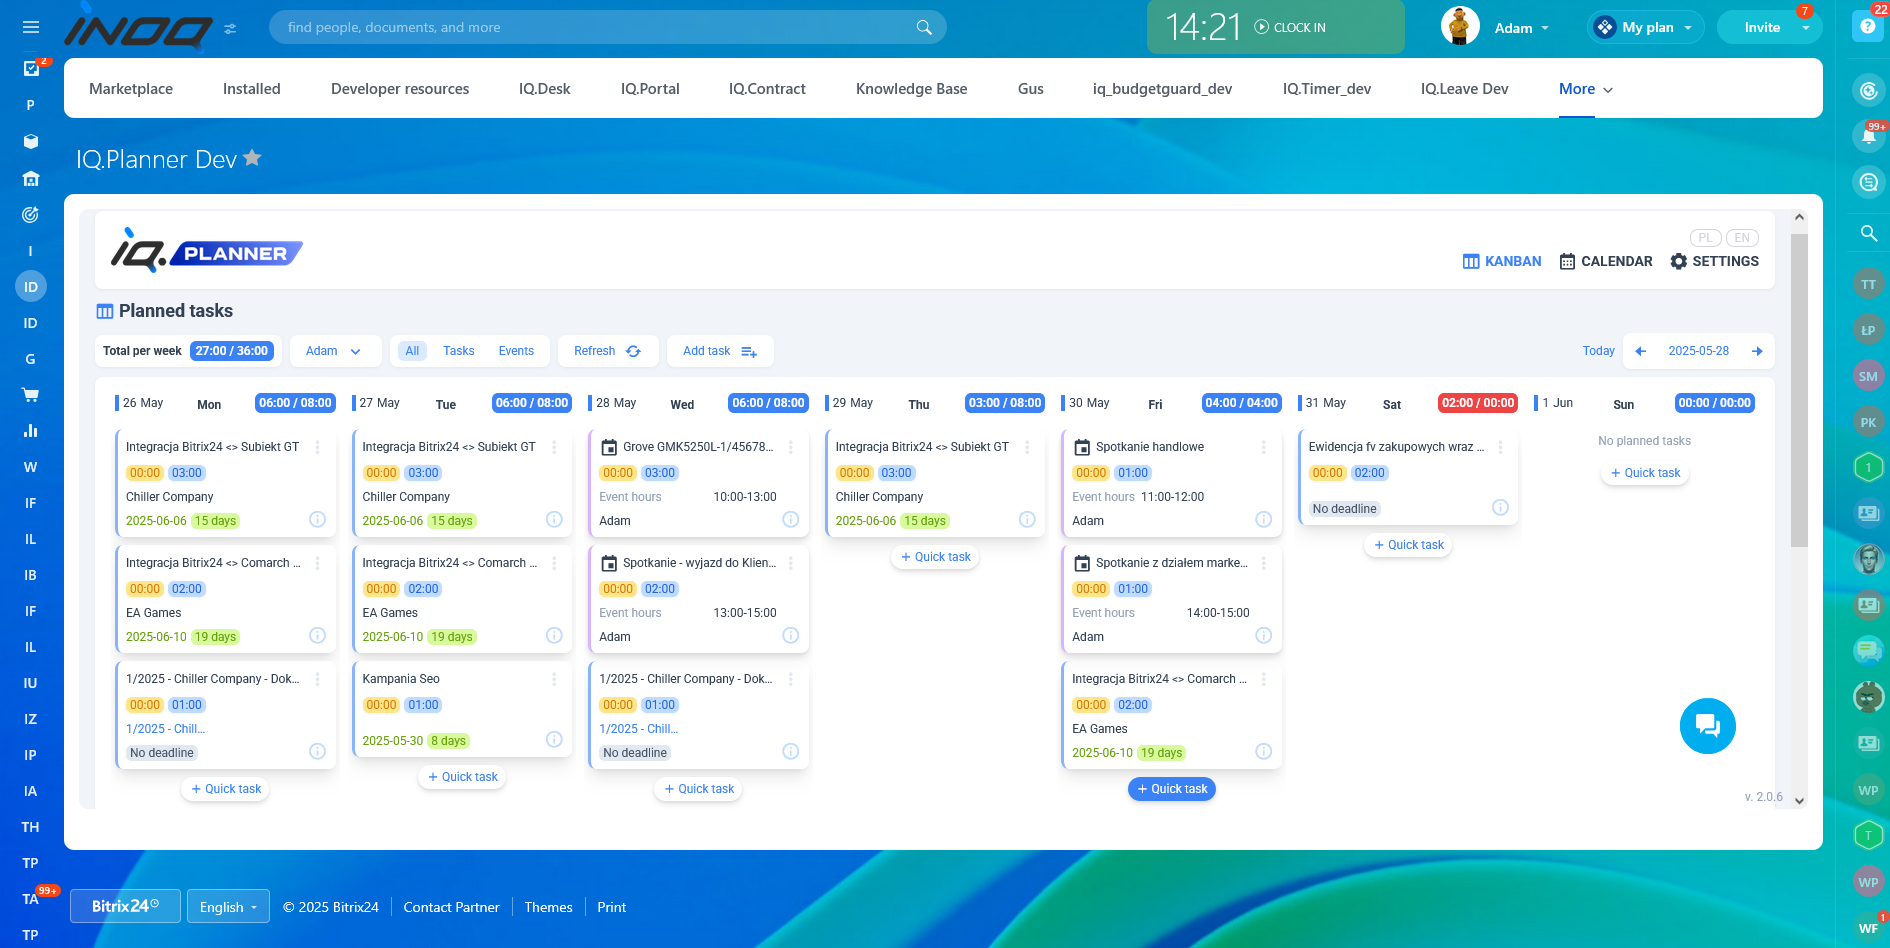Open the hamburger main menu
The height and width of the screenshot is (948, 1890).
[31, 28]
